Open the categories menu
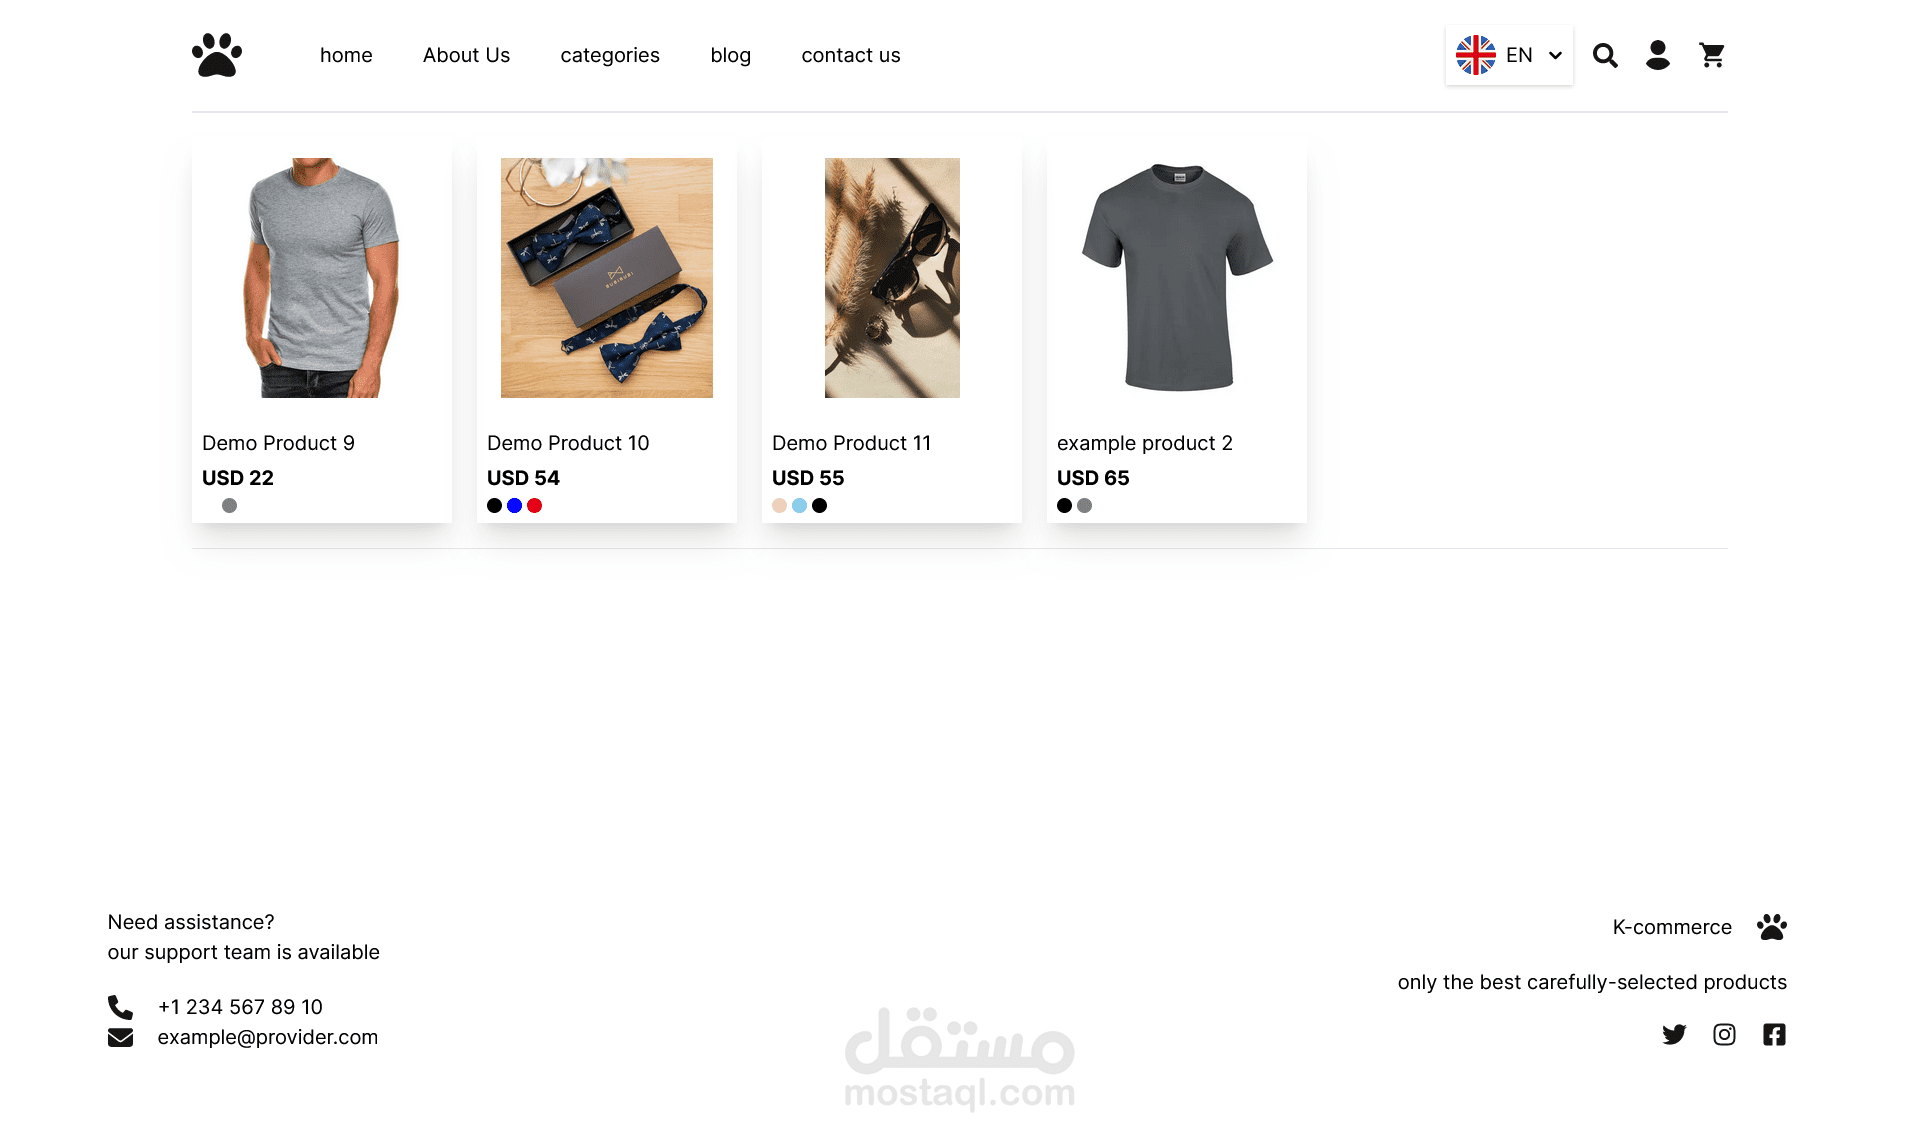Image resolution: width=1920 pixels, height=1136 pixels. click(610, 55)
